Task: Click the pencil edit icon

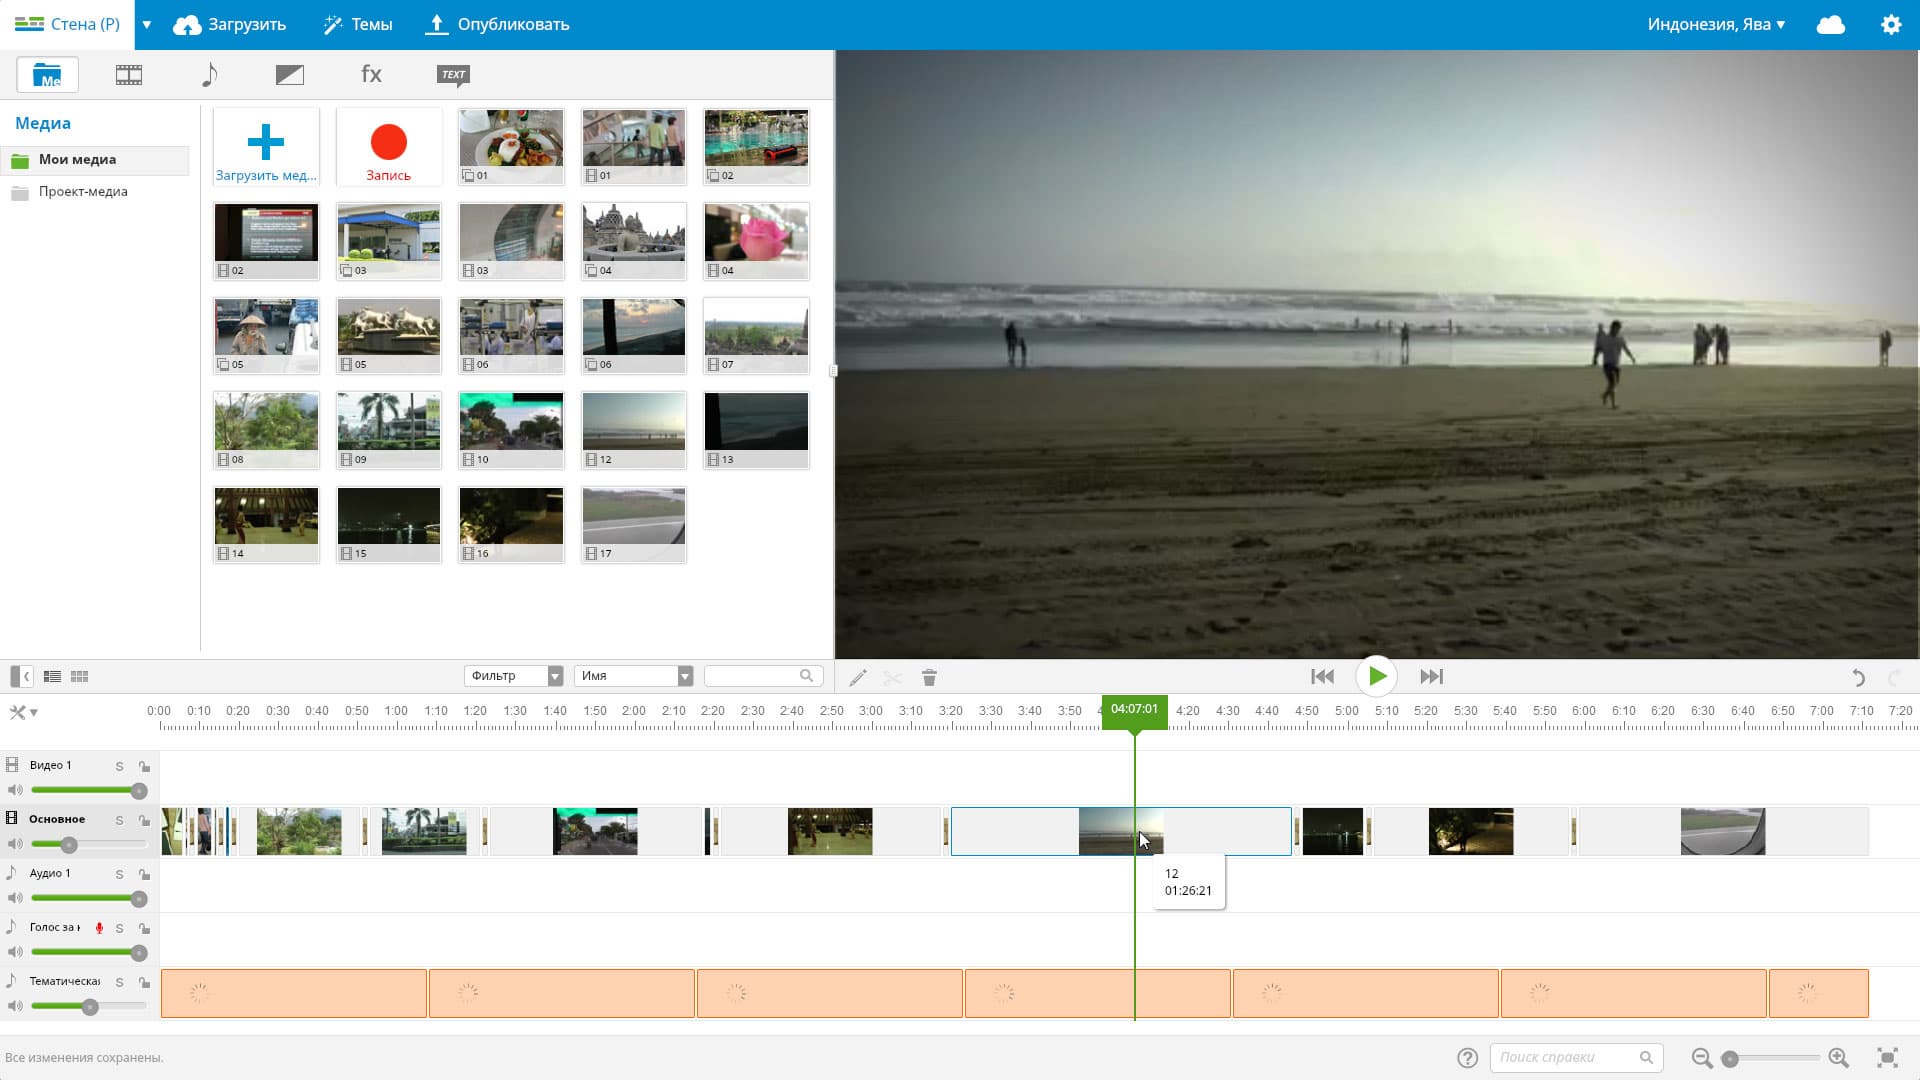Action: 857,678
